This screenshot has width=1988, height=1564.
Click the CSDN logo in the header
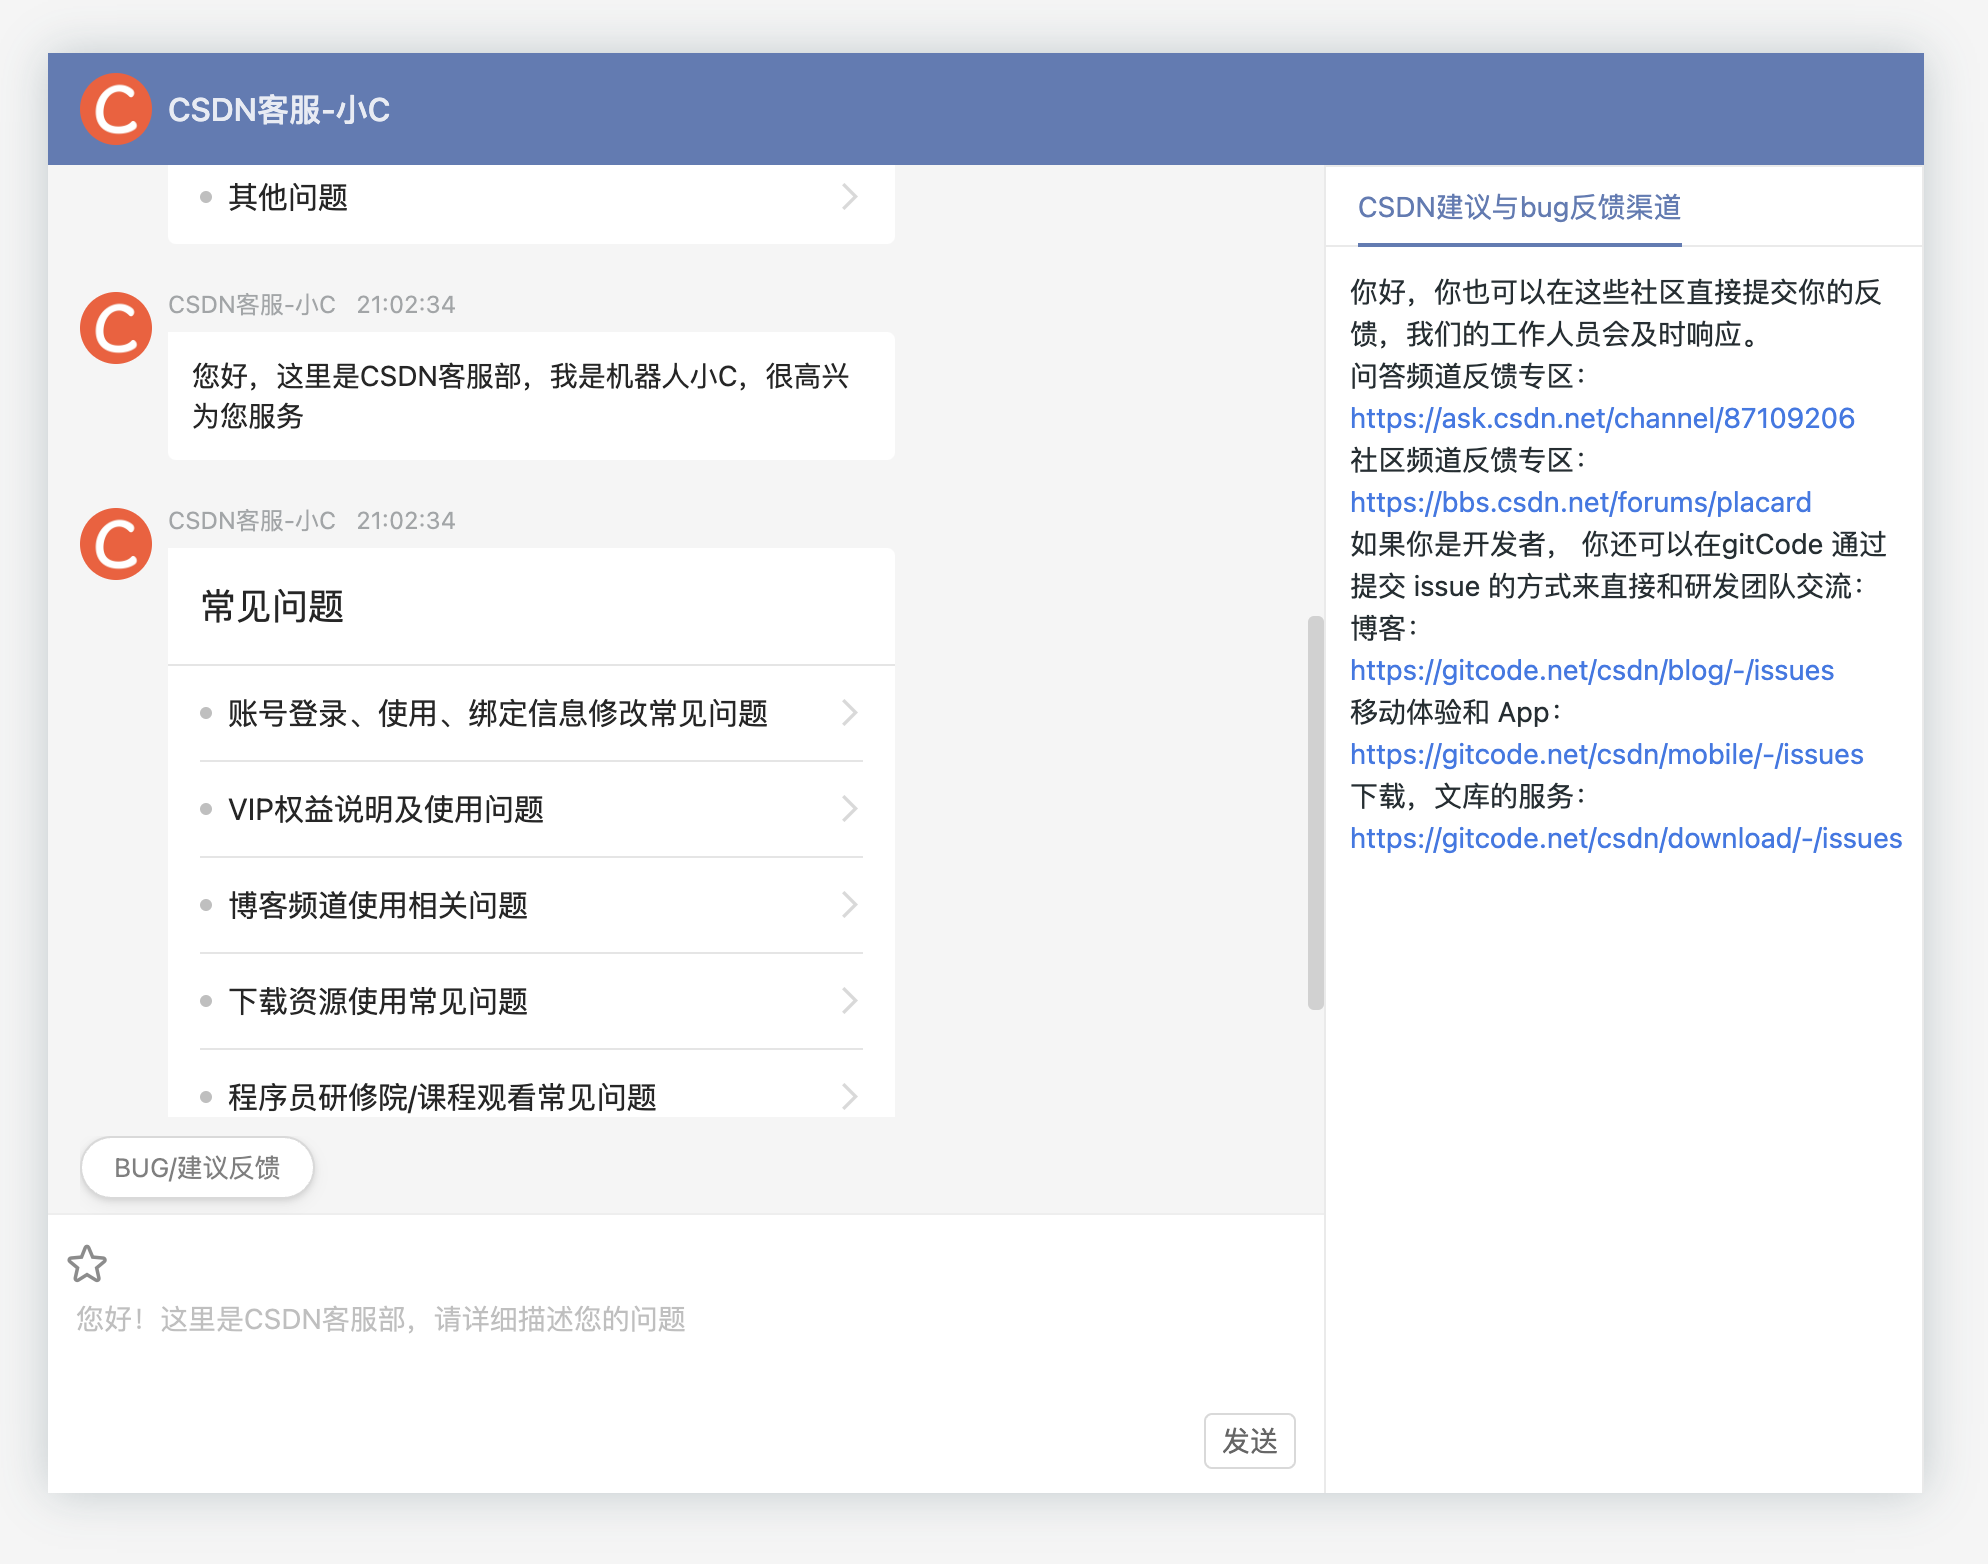tap(116, 109)
